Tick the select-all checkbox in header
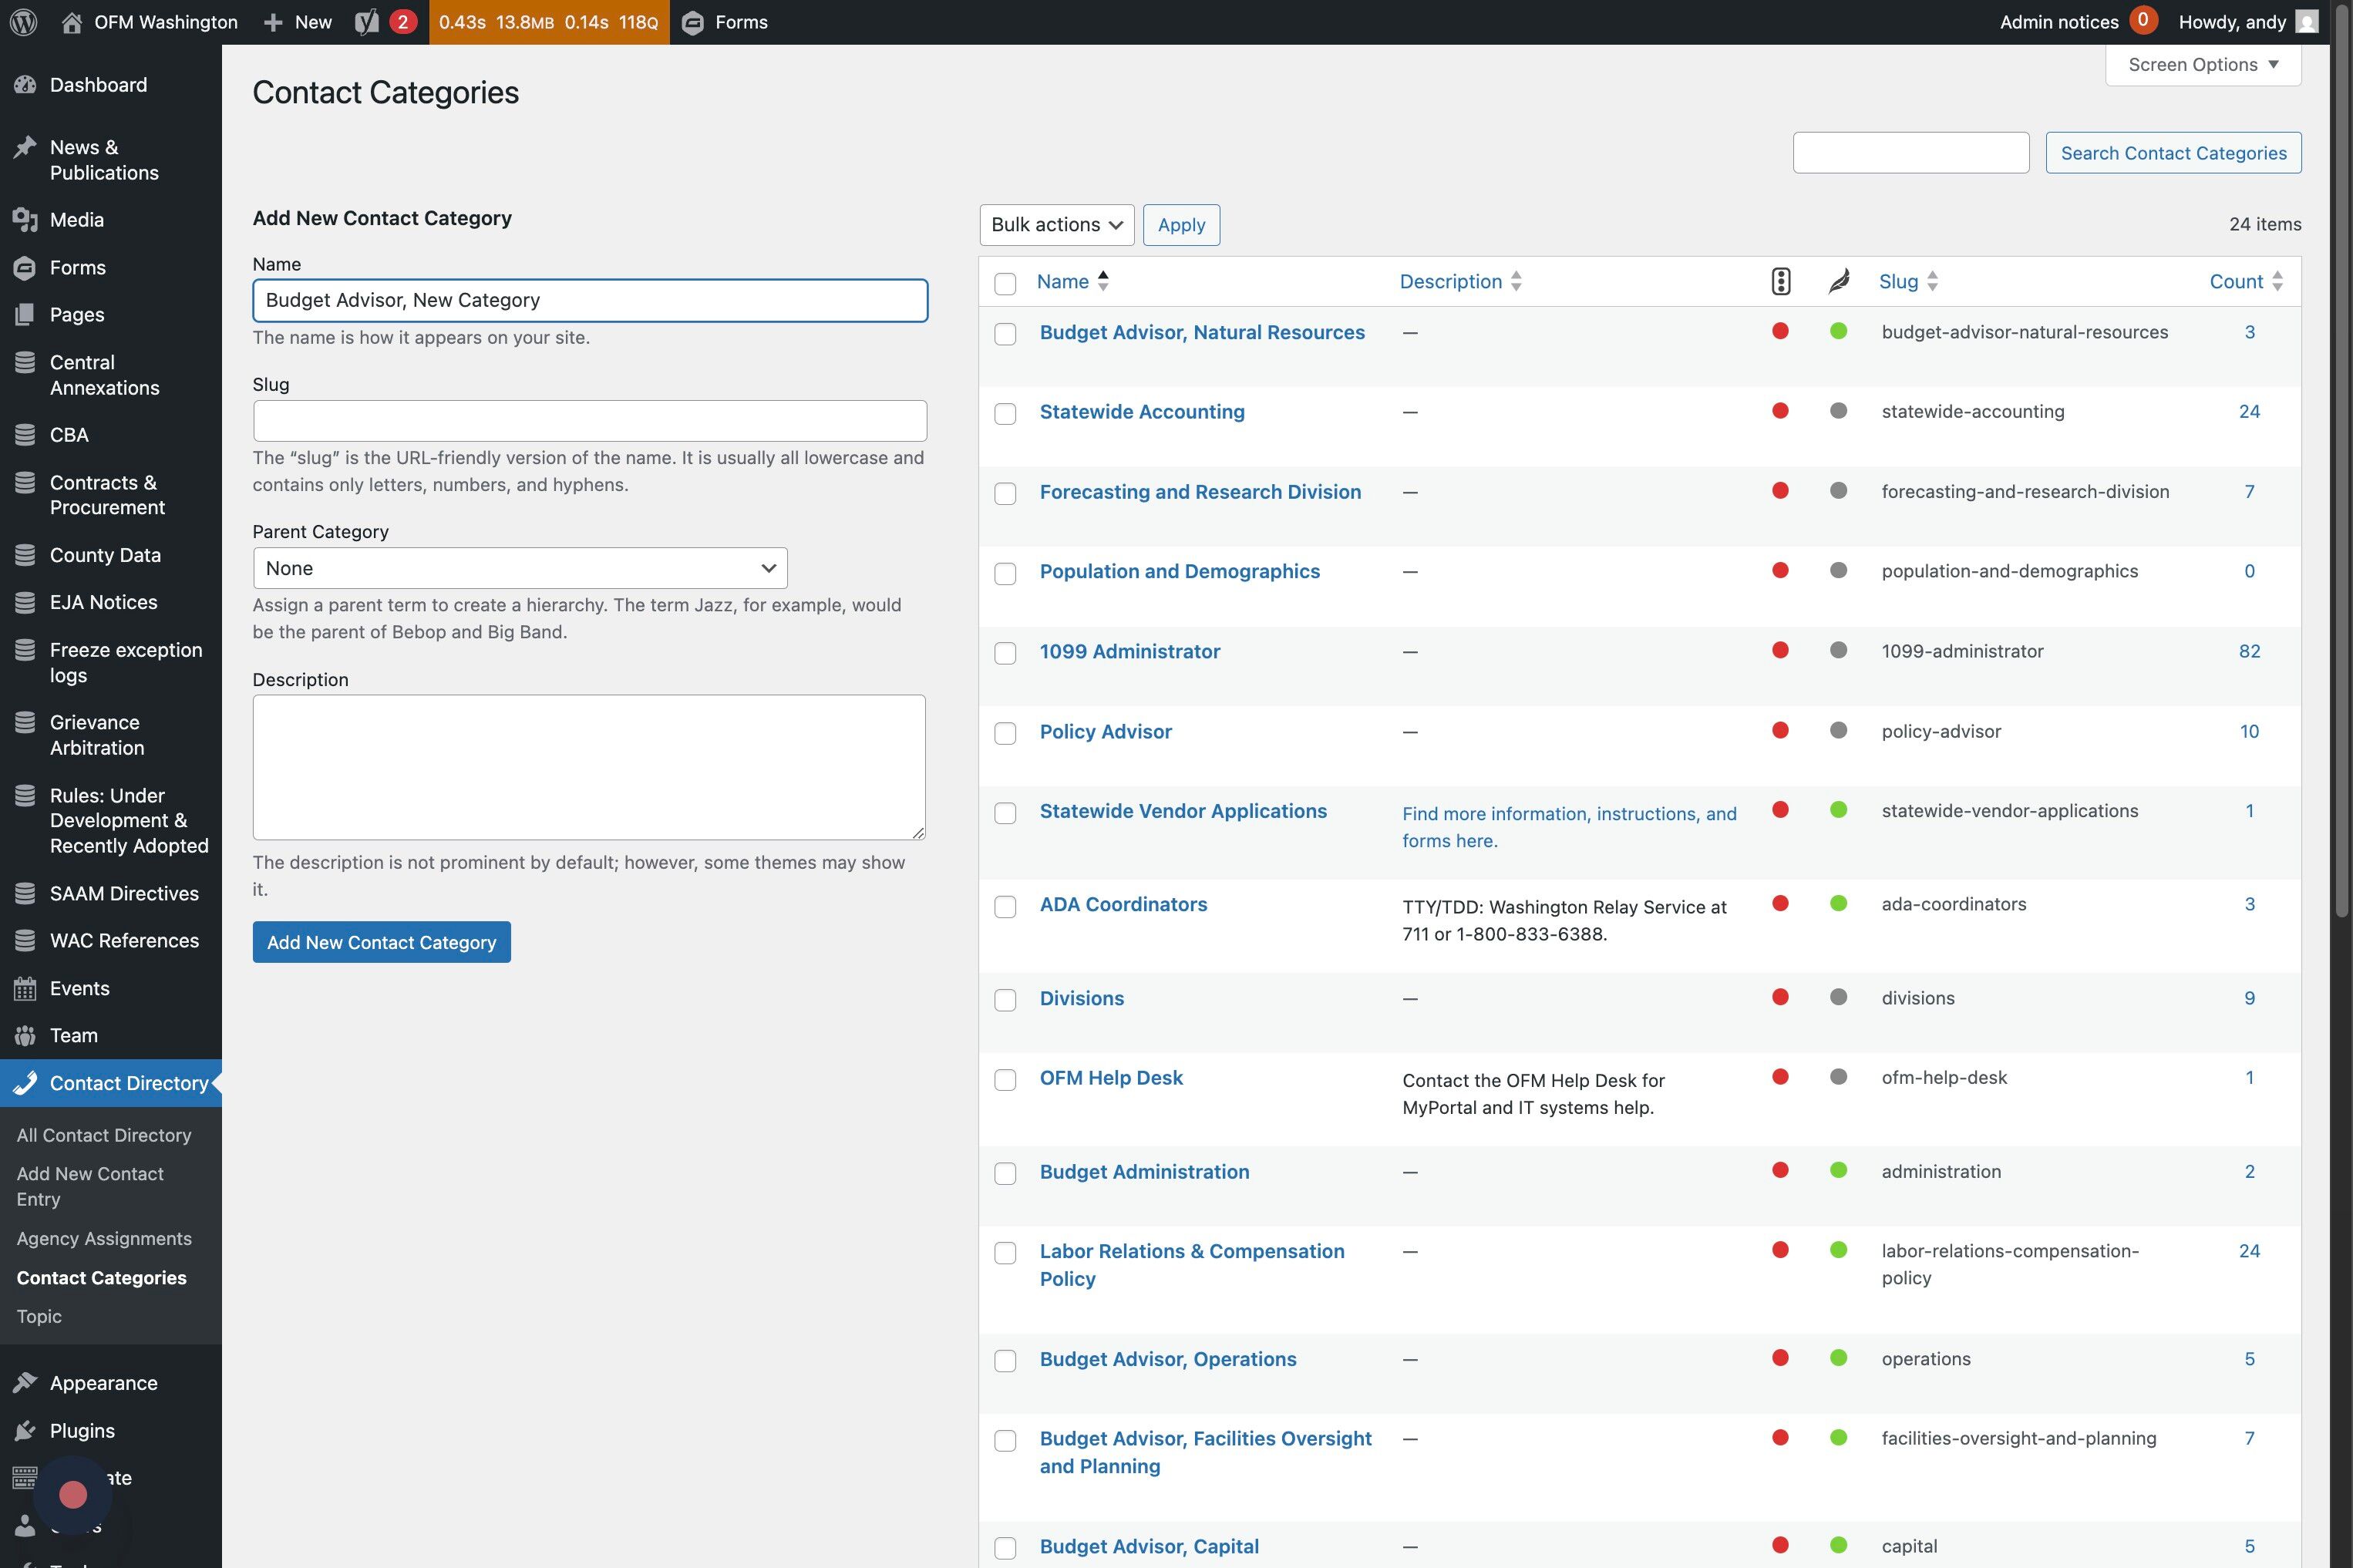2353x1568 pixels. (x=1005, y=283)
